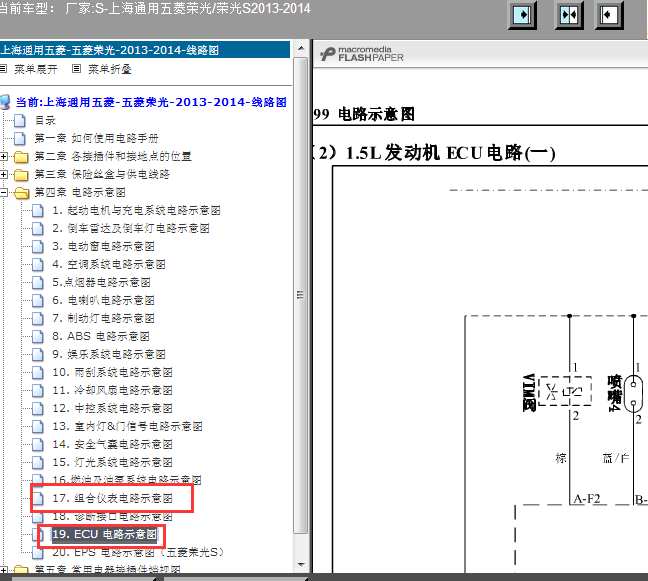Image resolution: width=648 pixels, height=581 pixels.
Task: Click page icon beside 14. 安全气囊电路示意图
Action: point(38,444)
